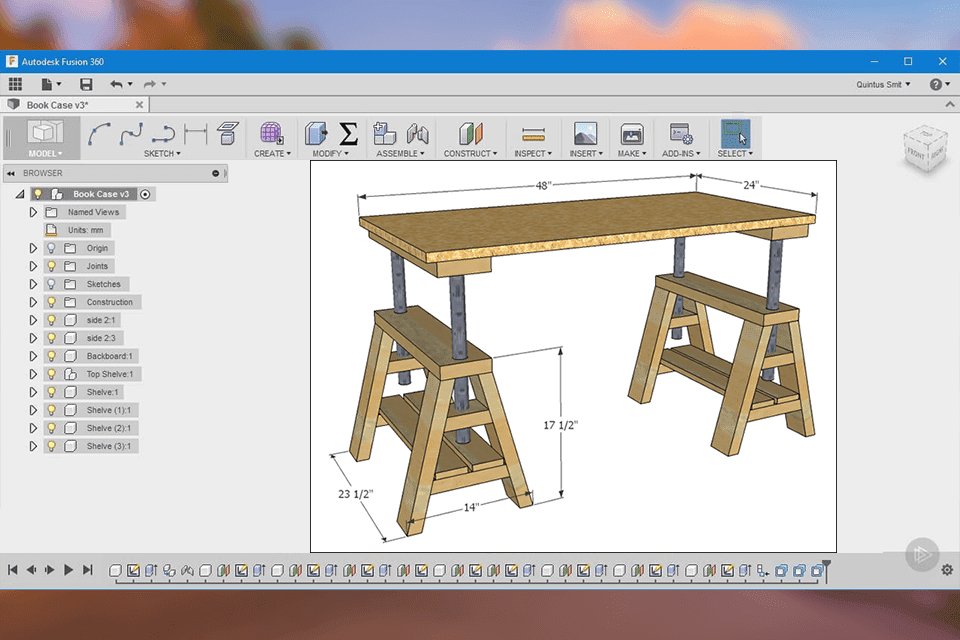Click the Insert image icon

(585, 134)
